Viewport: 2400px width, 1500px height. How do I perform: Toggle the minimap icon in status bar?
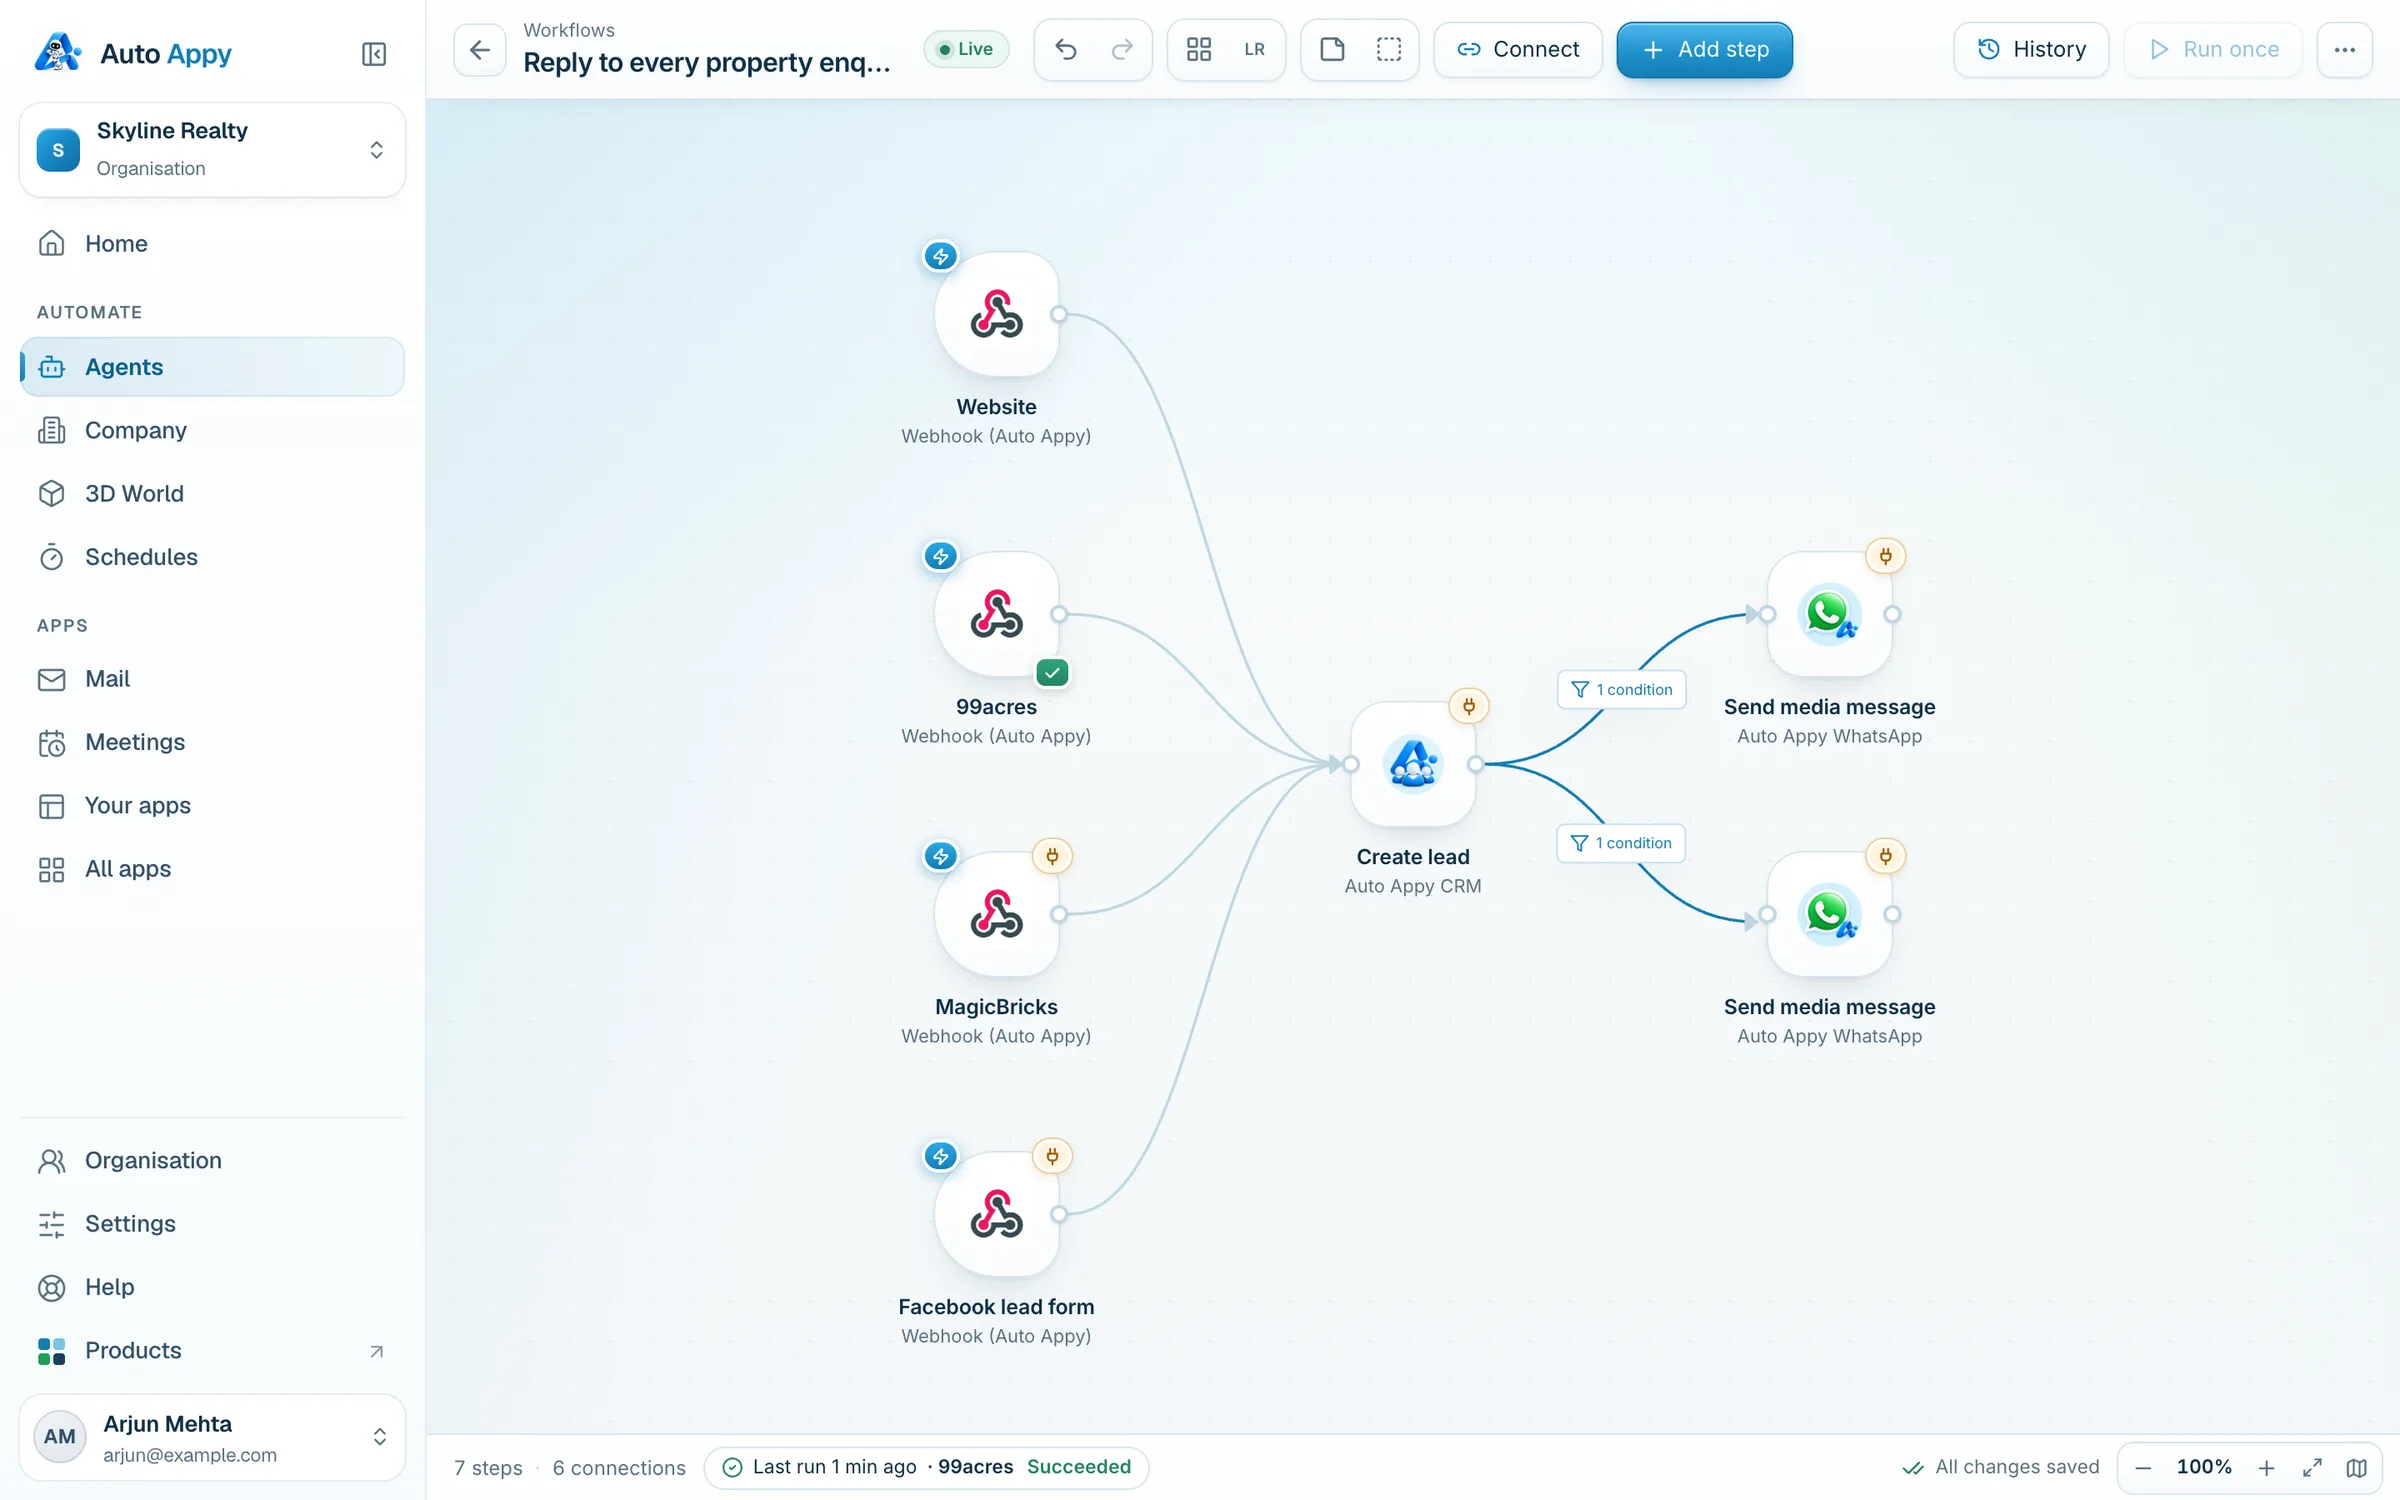click(x=2357, y=1467)
